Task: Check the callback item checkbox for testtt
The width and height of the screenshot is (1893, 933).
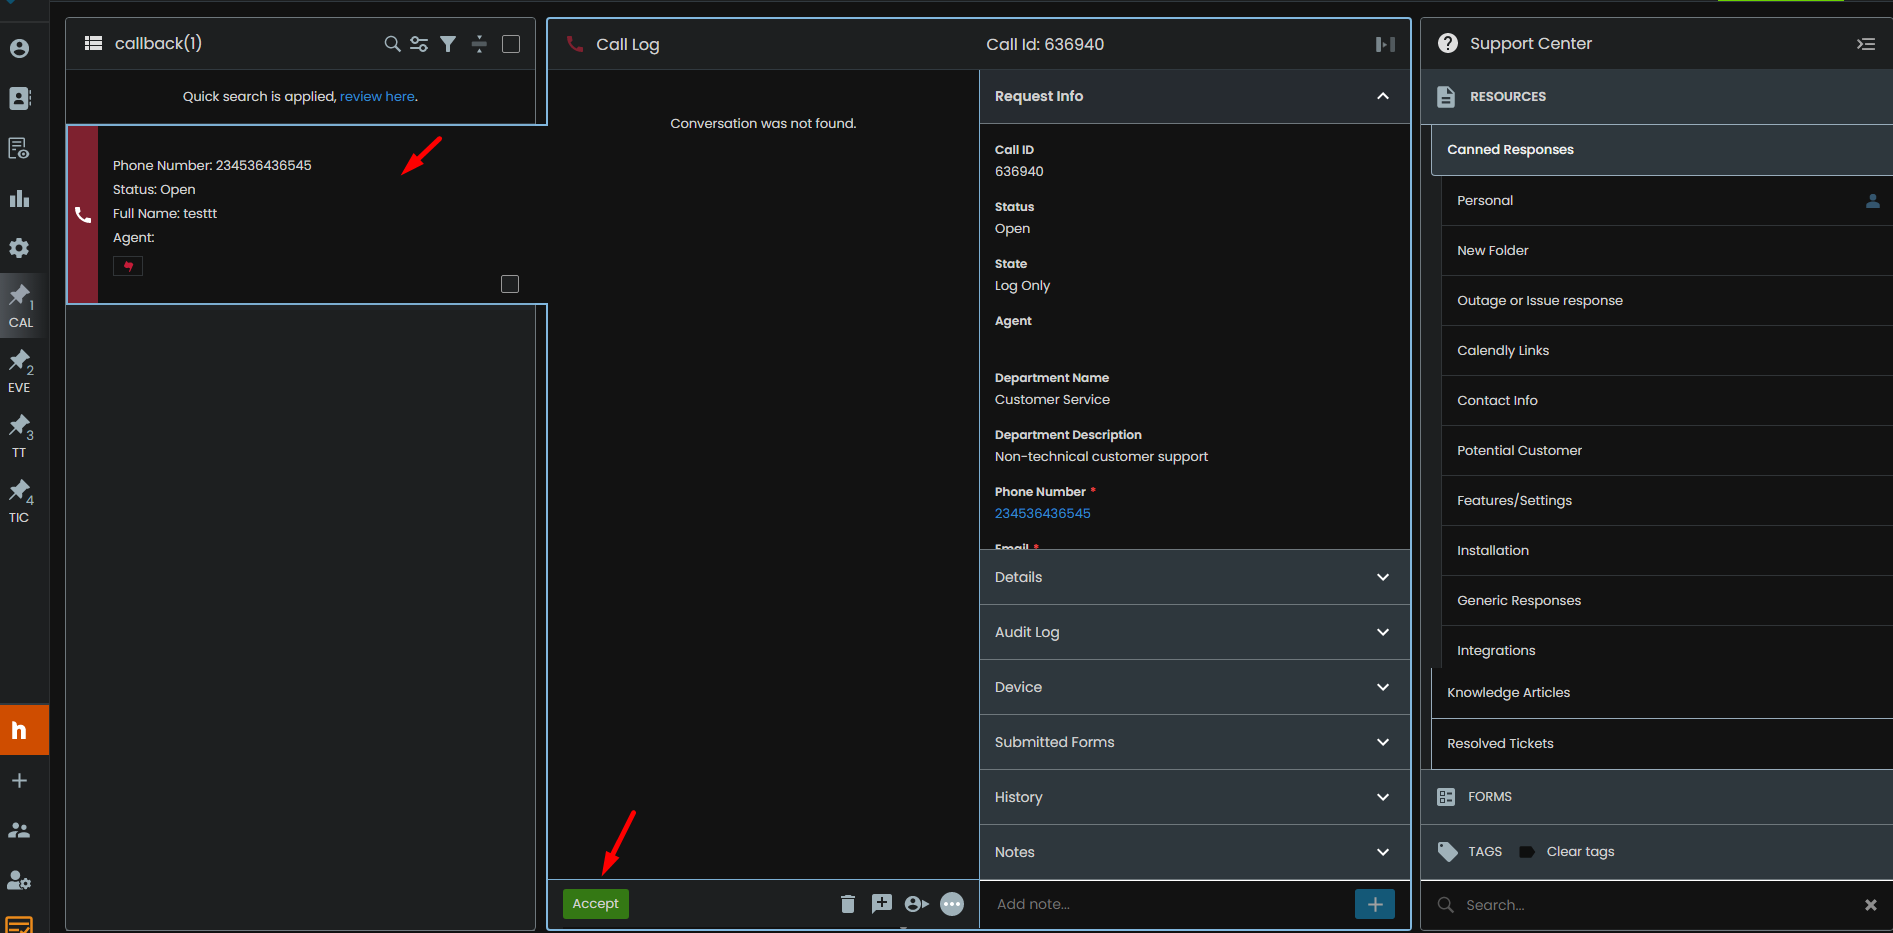Action: pos(510,284)
